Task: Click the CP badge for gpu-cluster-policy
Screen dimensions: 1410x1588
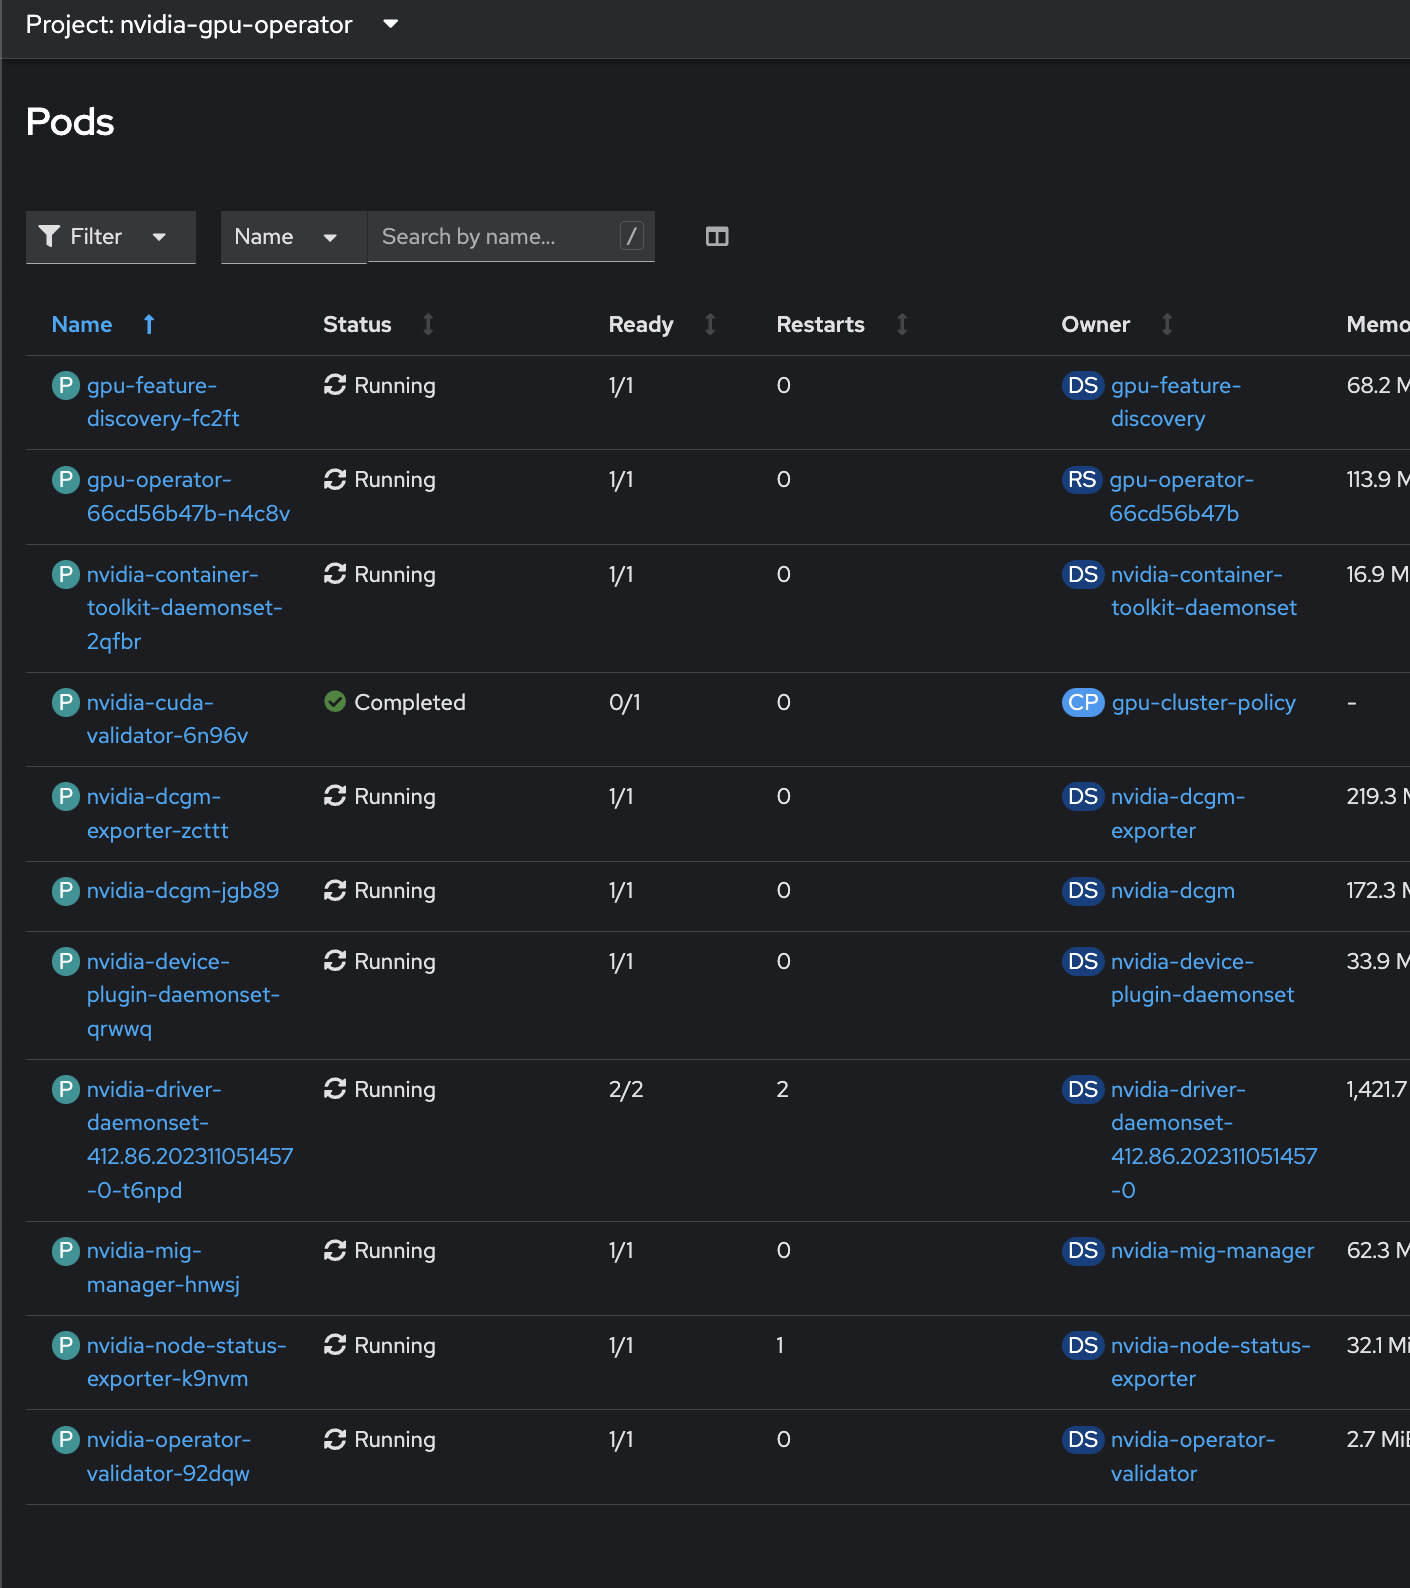Action: (1082, 703)
